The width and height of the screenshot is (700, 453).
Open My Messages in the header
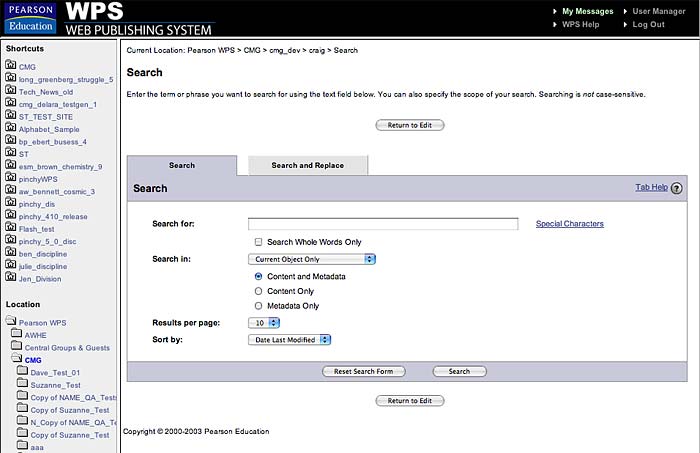588,12
